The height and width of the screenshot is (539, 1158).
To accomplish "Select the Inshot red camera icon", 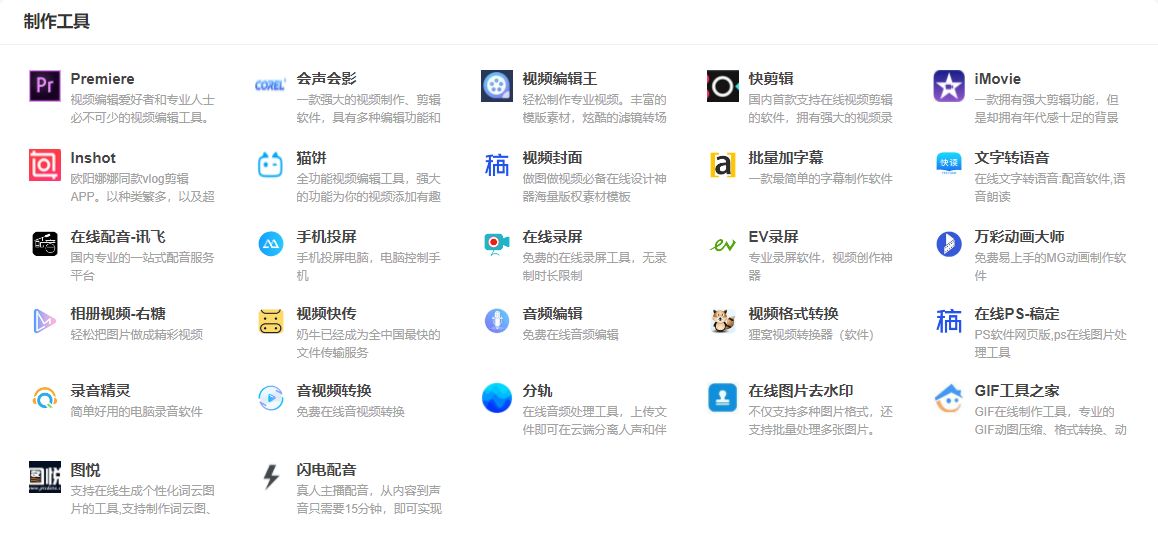I will (x=45, y=165).
